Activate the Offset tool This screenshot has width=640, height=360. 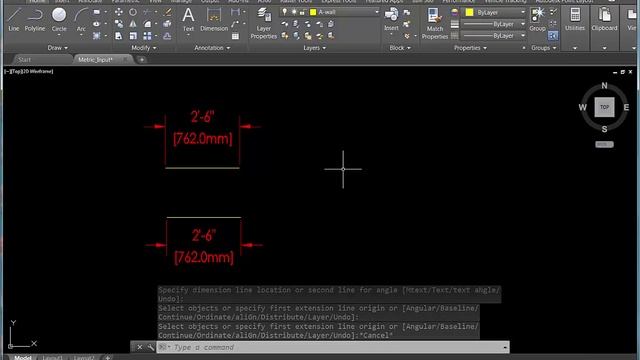coord(167,36)
